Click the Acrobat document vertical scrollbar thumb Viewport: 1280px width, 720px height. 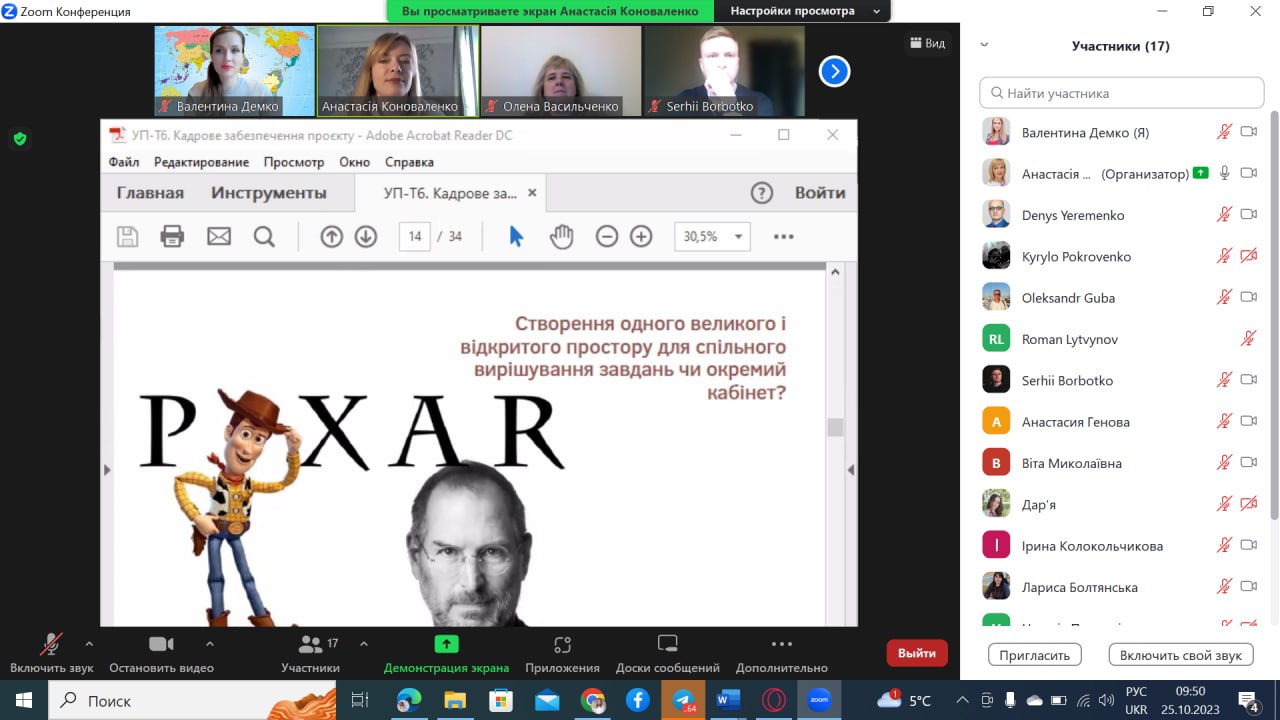(835, 427)
